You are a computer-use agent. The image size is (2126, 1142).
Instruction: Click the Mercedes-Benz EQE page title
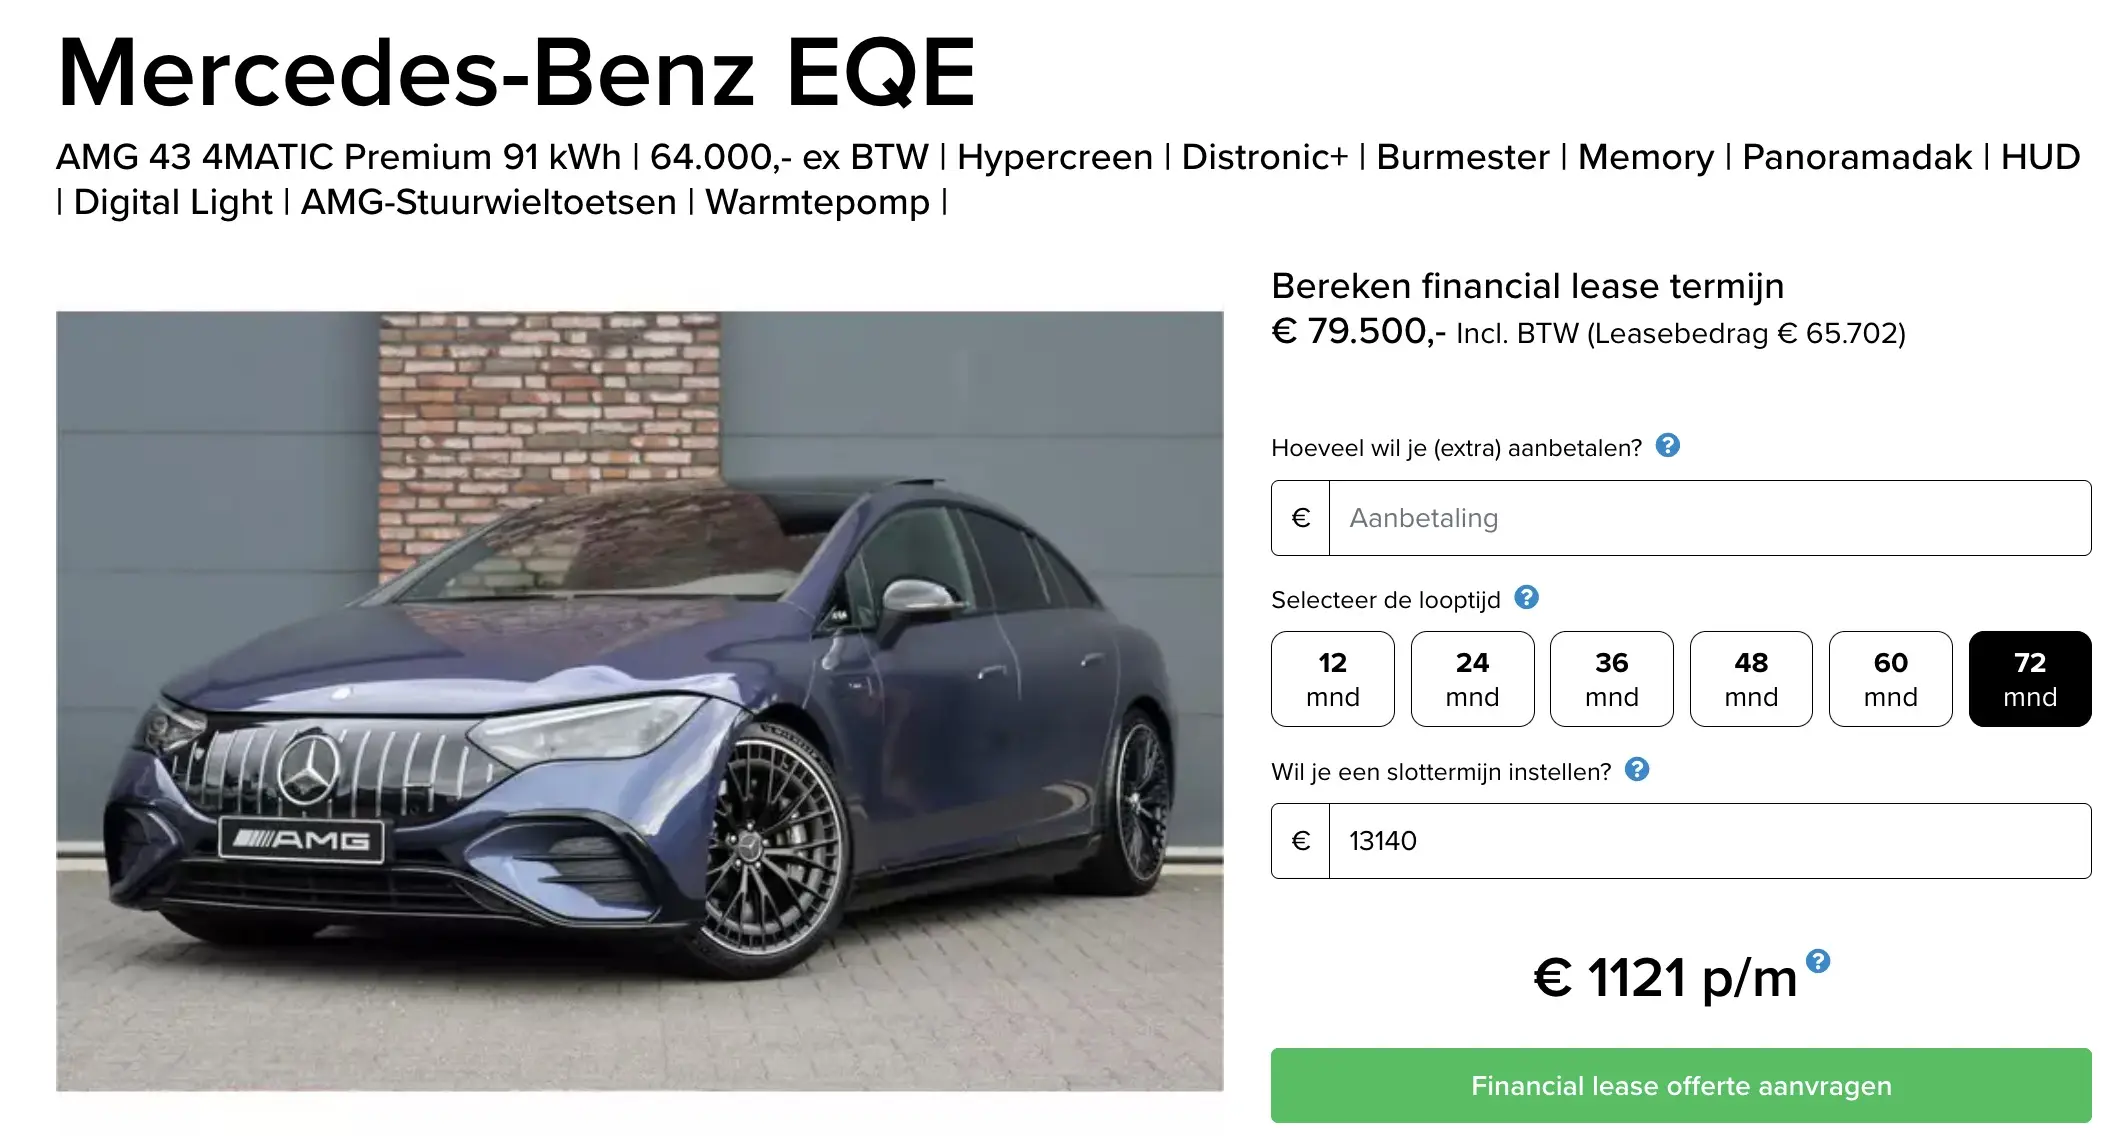tap(516, 72)
